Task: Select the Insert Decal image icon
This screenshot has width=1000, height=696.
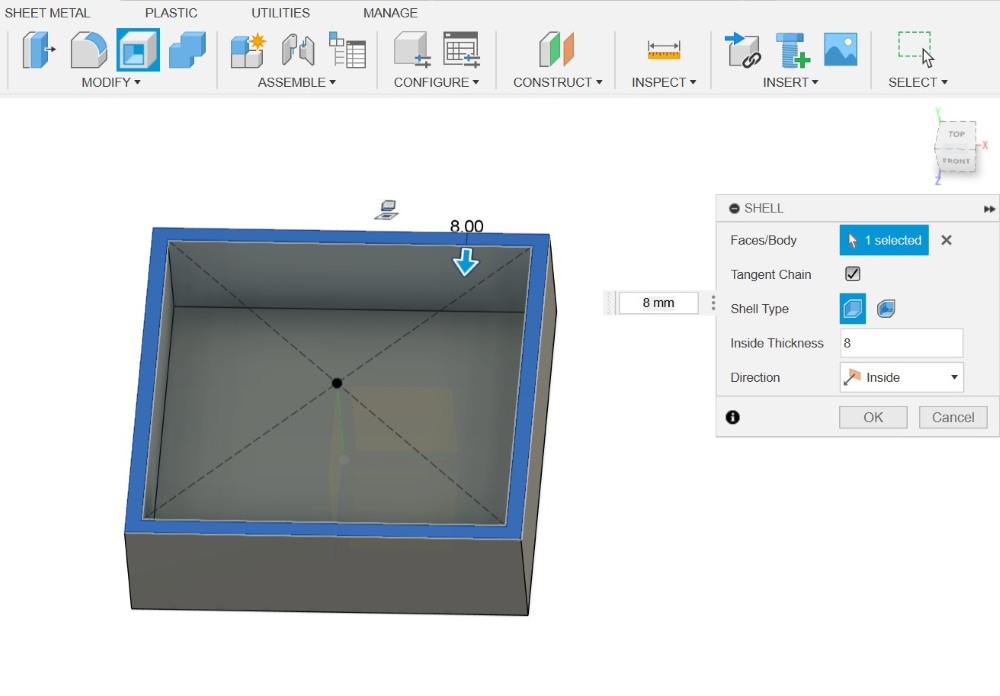Action: point(841,50)
